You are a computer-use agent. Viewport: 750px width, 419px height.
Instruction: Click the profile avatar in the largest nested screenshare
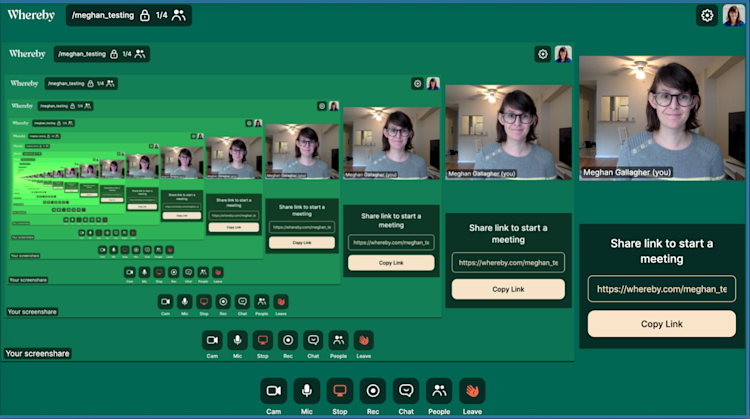tap(563, 54)
